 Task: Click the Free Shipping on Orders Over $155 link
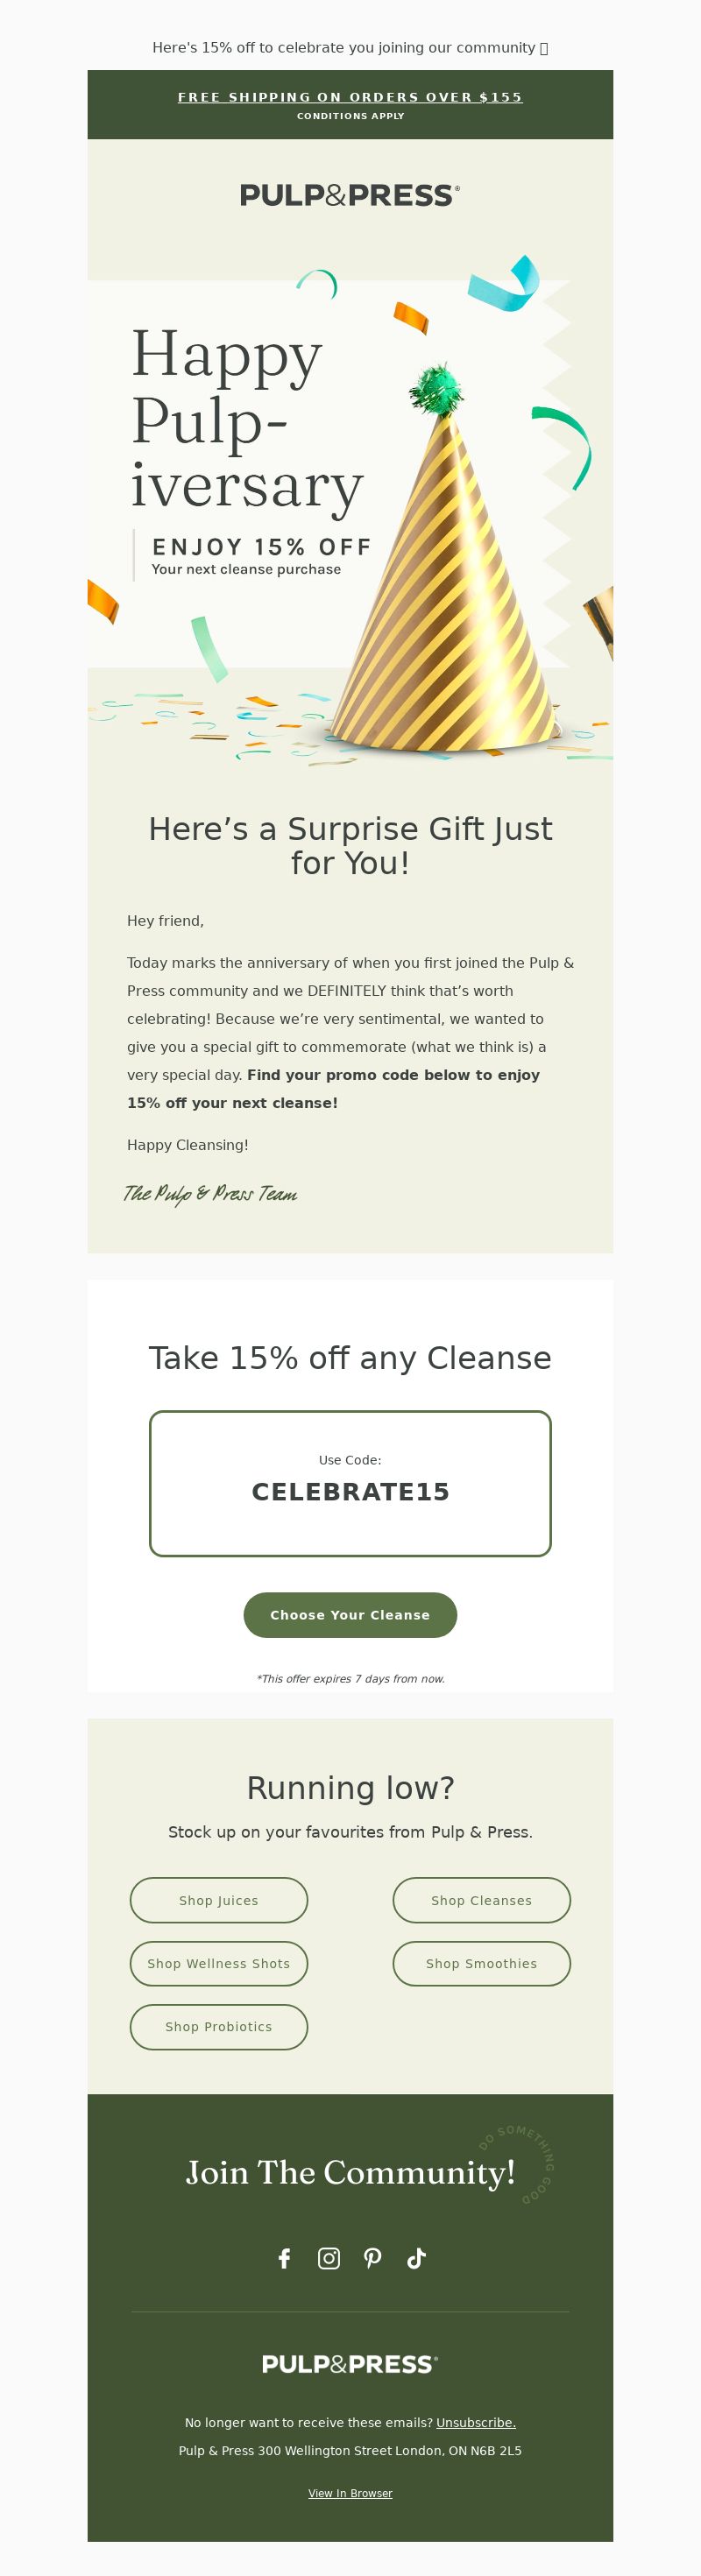[x=350, y=97]
